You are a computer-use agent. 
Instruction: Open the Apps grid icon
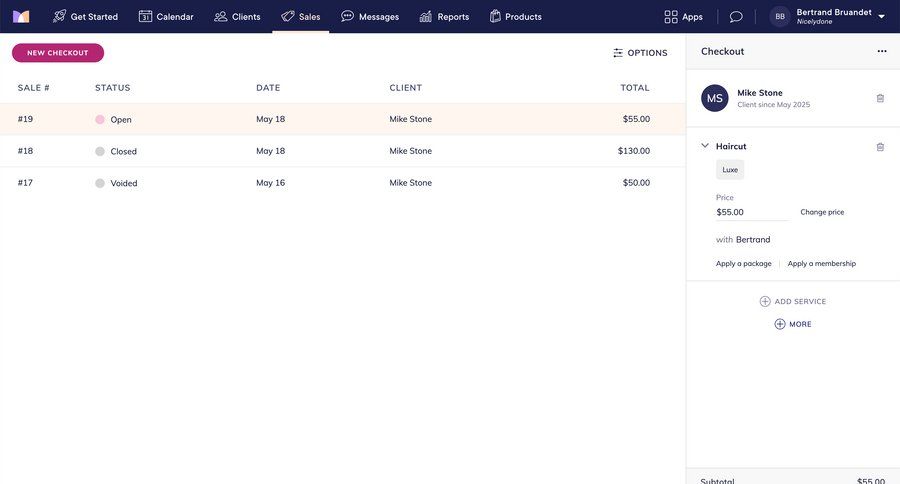(670, 17)
